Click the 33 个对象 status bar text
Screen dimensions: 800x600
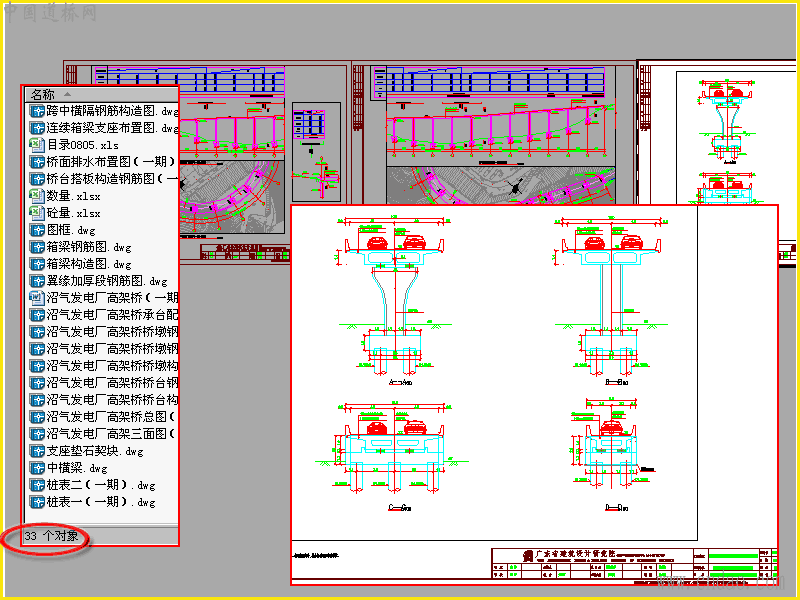pyautogui.click(x=51, y=536)
